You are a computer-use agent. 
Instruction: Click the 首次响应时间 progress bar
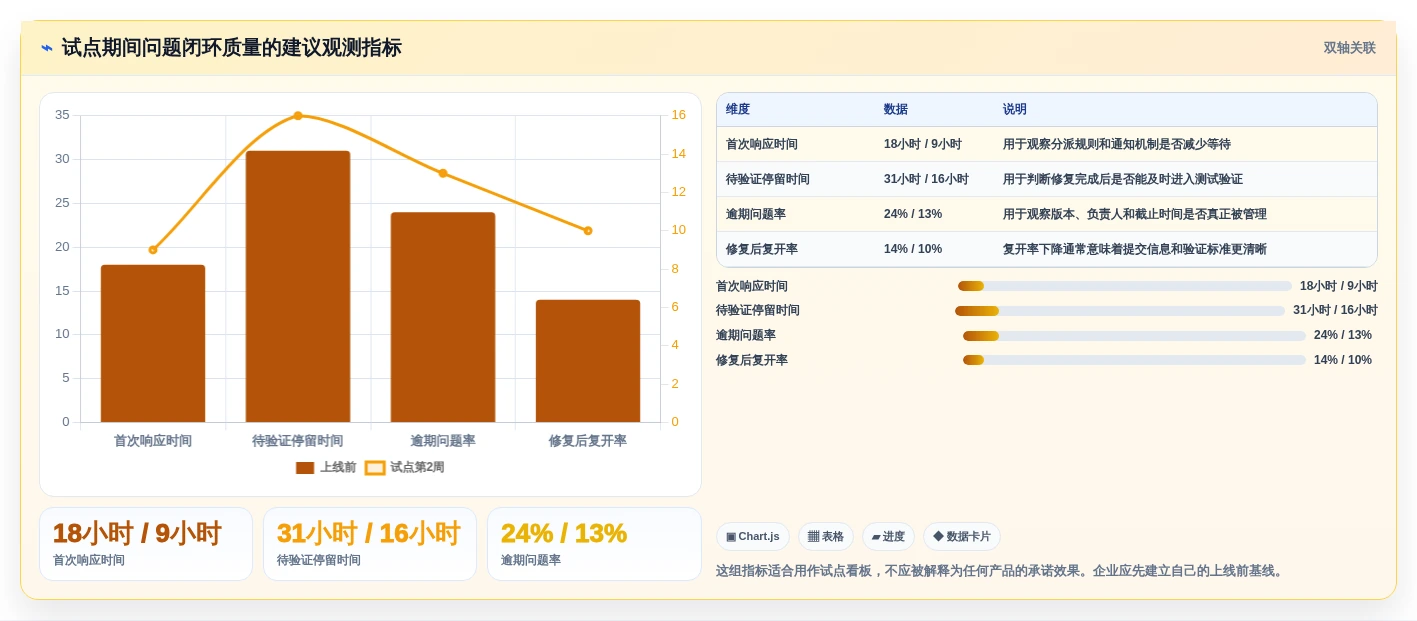[1125, 286]
